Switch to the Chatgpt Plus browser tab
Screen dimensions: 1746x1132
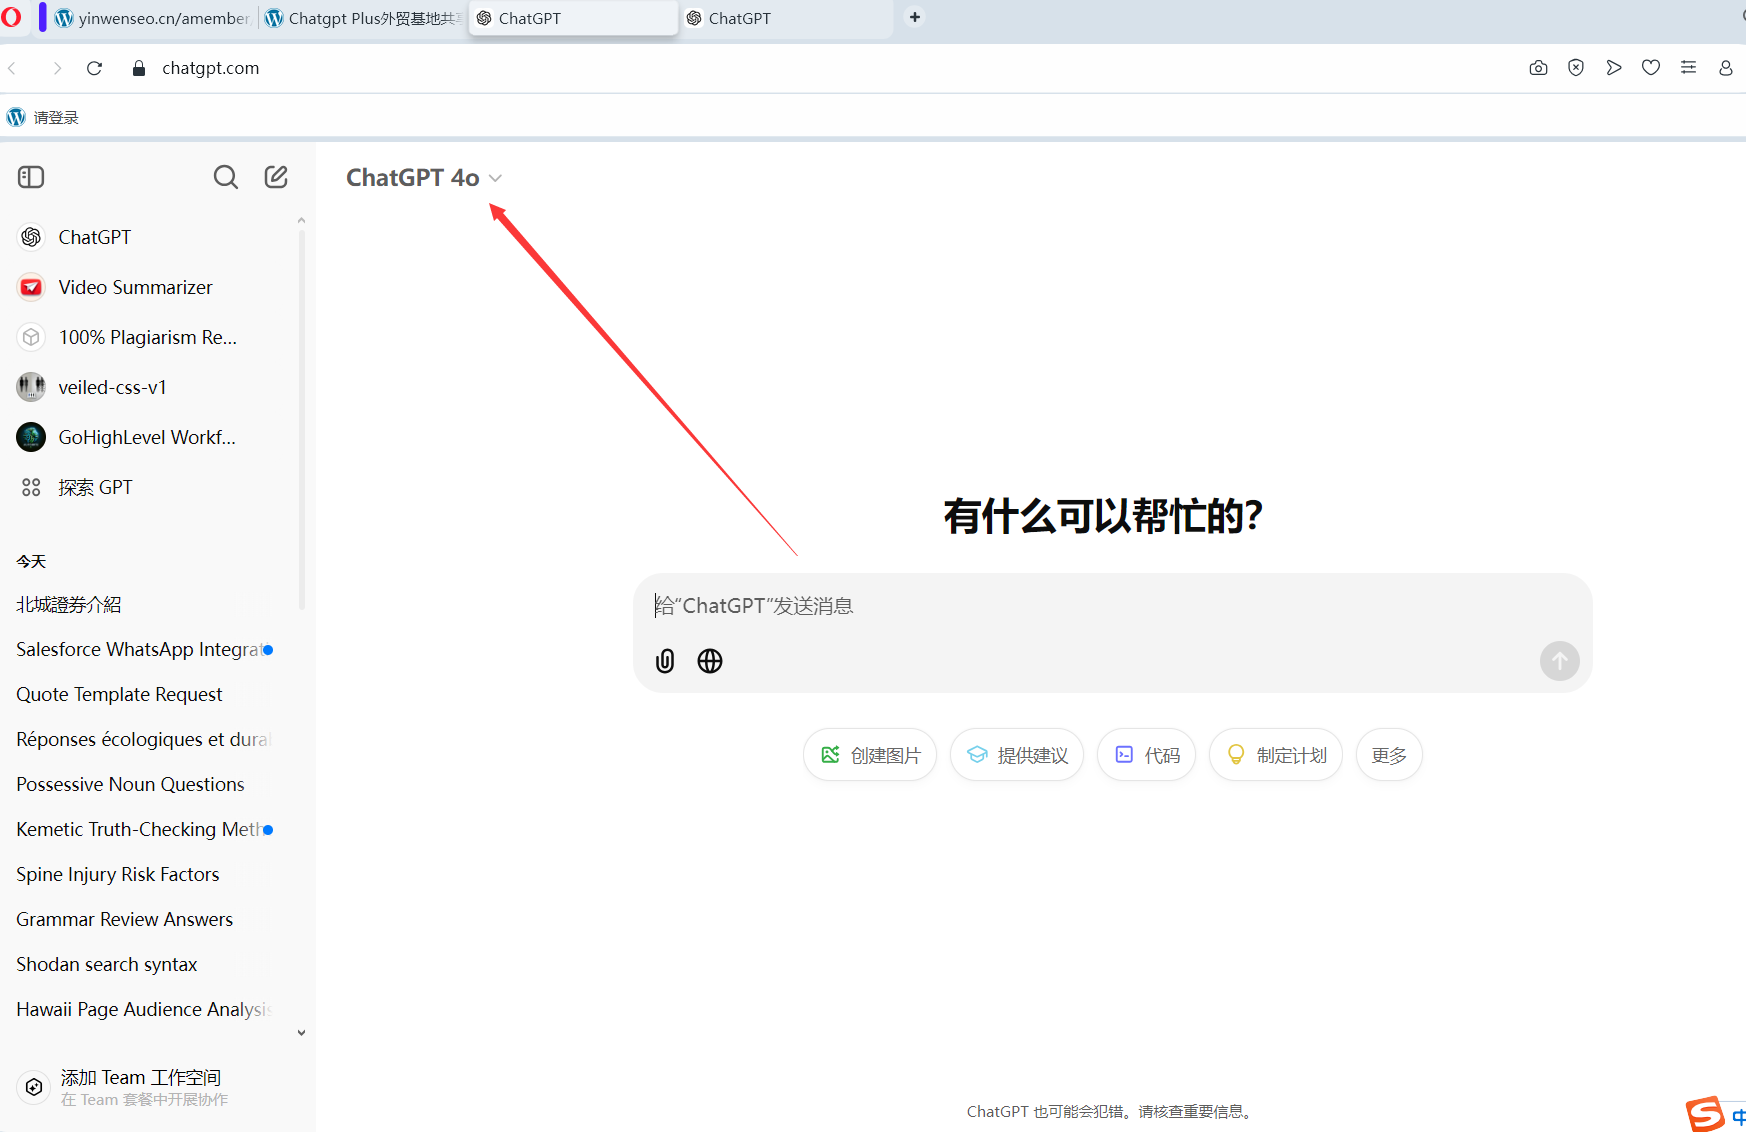point(365,18)
